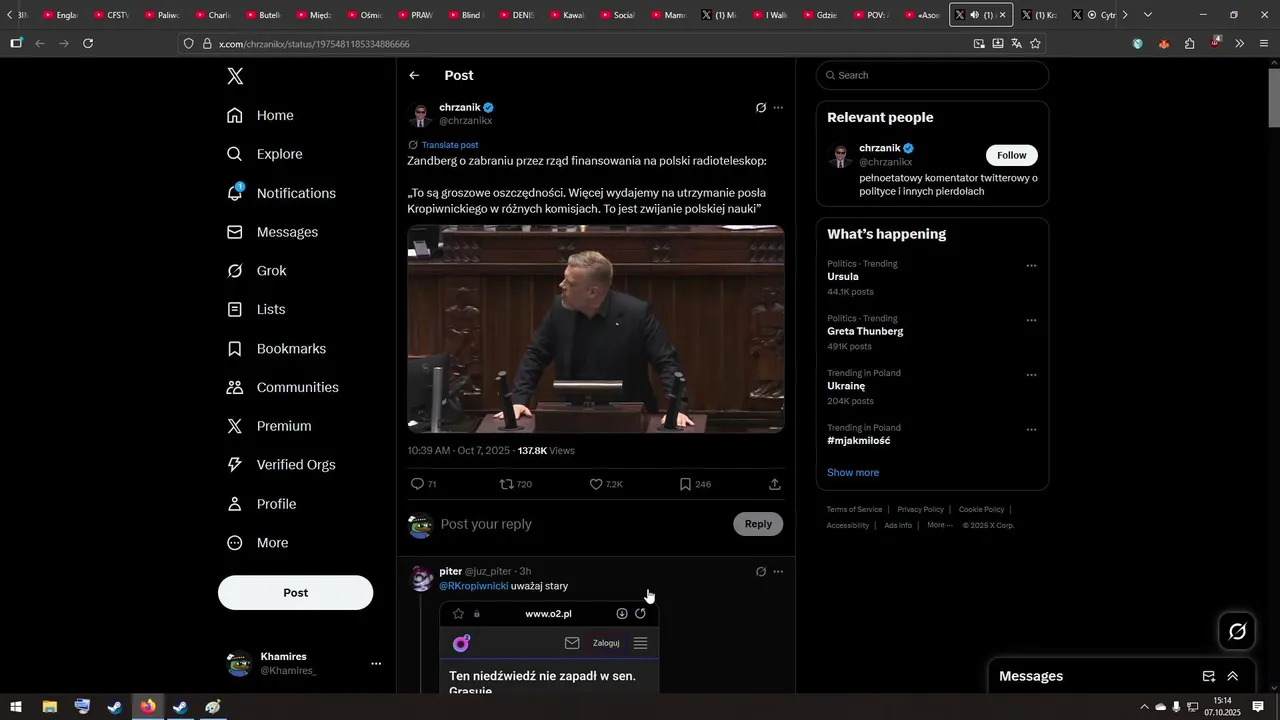Expand the Messages drawer
Image resolution: width=1280 pixels, height=720 pixels.
click(1233, 677)
